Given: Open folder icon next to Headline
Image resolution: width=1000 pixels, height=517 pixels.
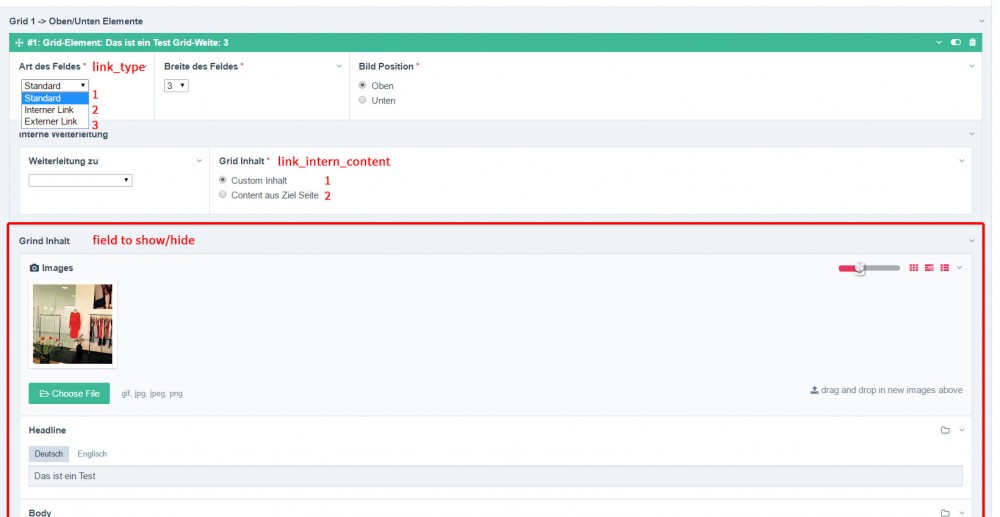Looking at the screenshot, I should coord(945,430).
